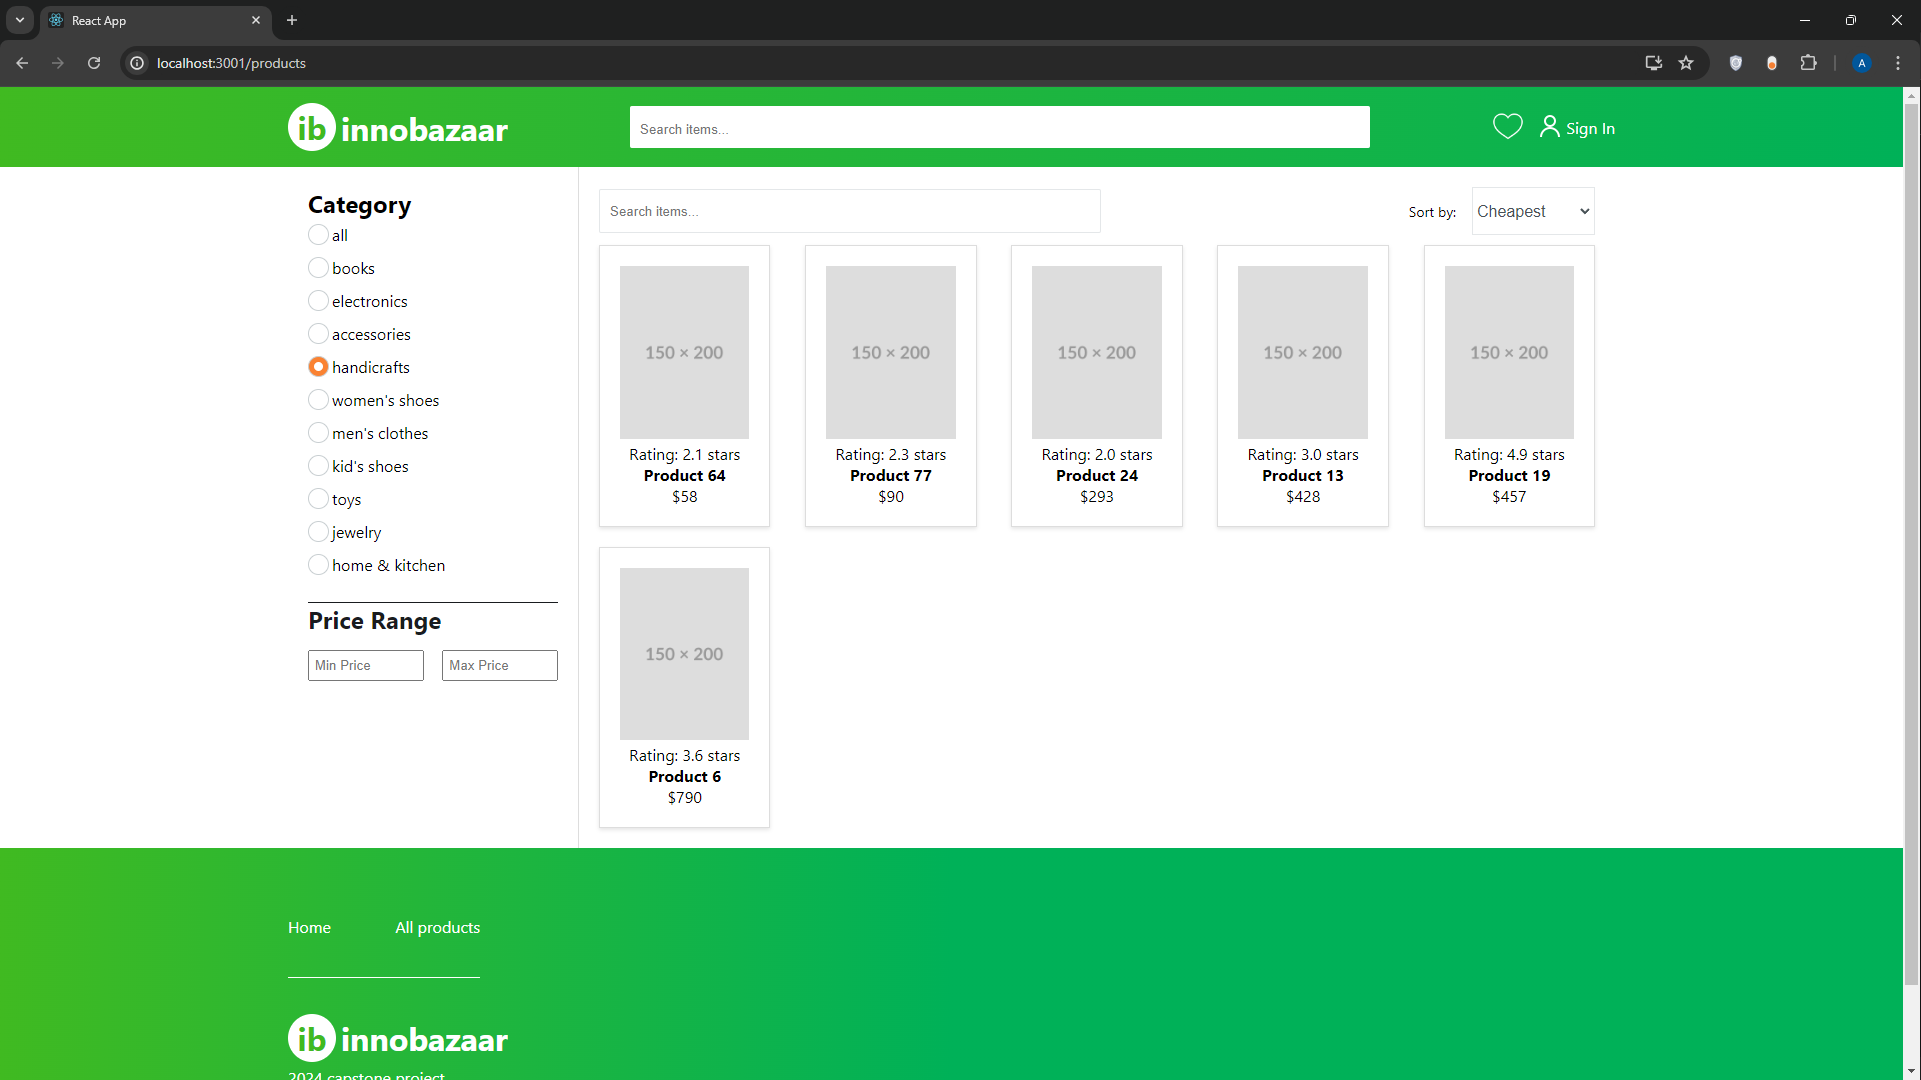Choose the women's shoes category
The width and height of the screenshot is (1921, 1080).
pyautogui.click(x=318, y=399)
